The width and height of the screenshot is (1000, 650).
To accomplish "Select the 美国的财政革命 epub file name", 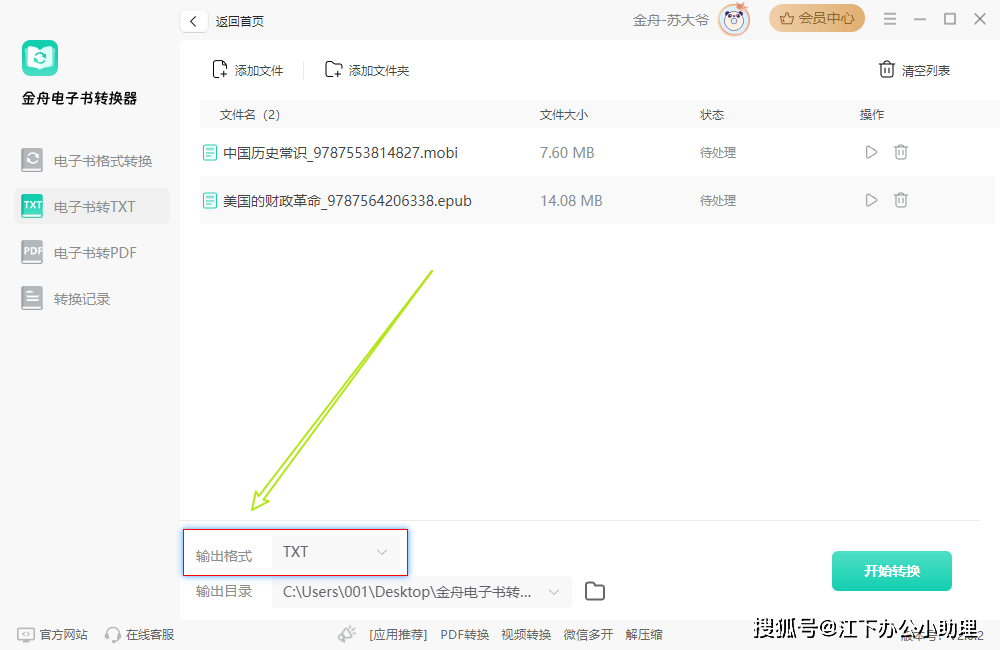I will tap(348, 201).
